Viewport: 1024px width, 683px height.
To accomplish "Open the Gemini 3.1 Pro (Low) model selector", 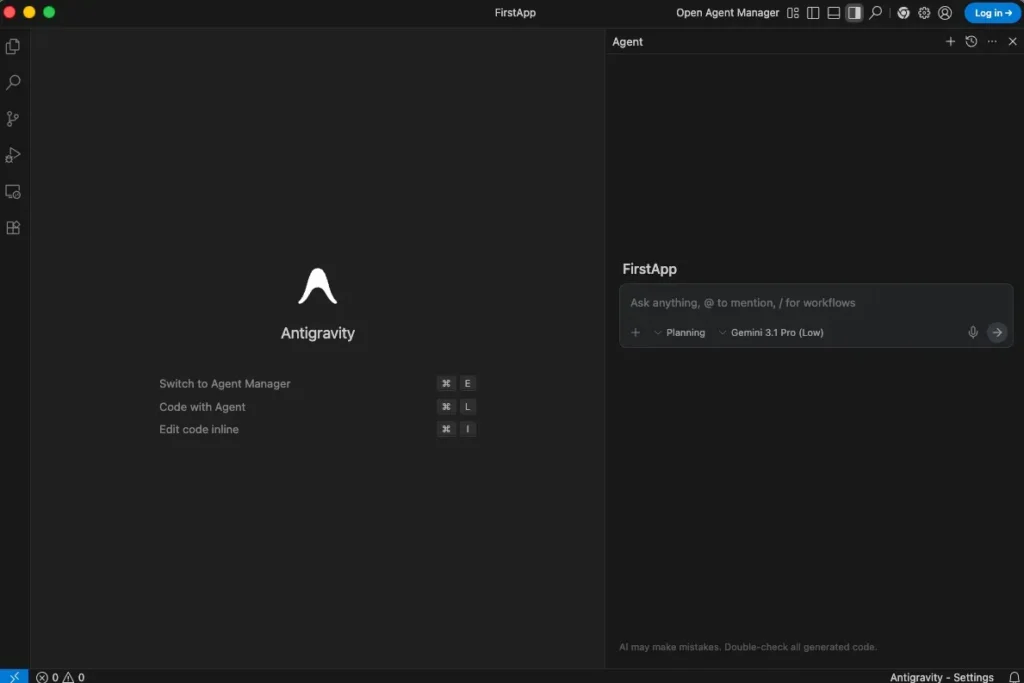I will (771, 333).
